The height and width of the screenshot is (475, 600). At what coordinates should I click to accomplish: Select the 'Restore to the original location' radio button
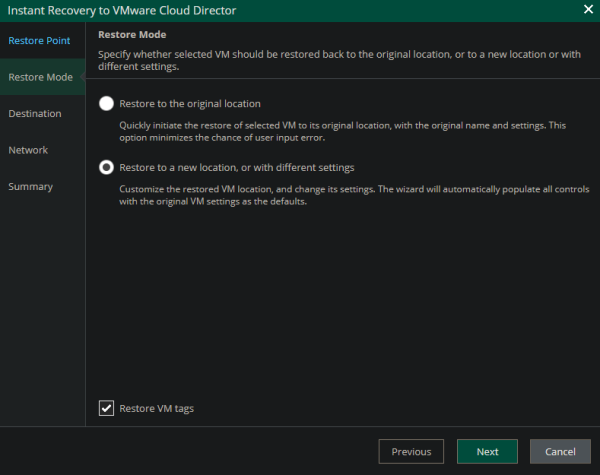click(107, 104)
